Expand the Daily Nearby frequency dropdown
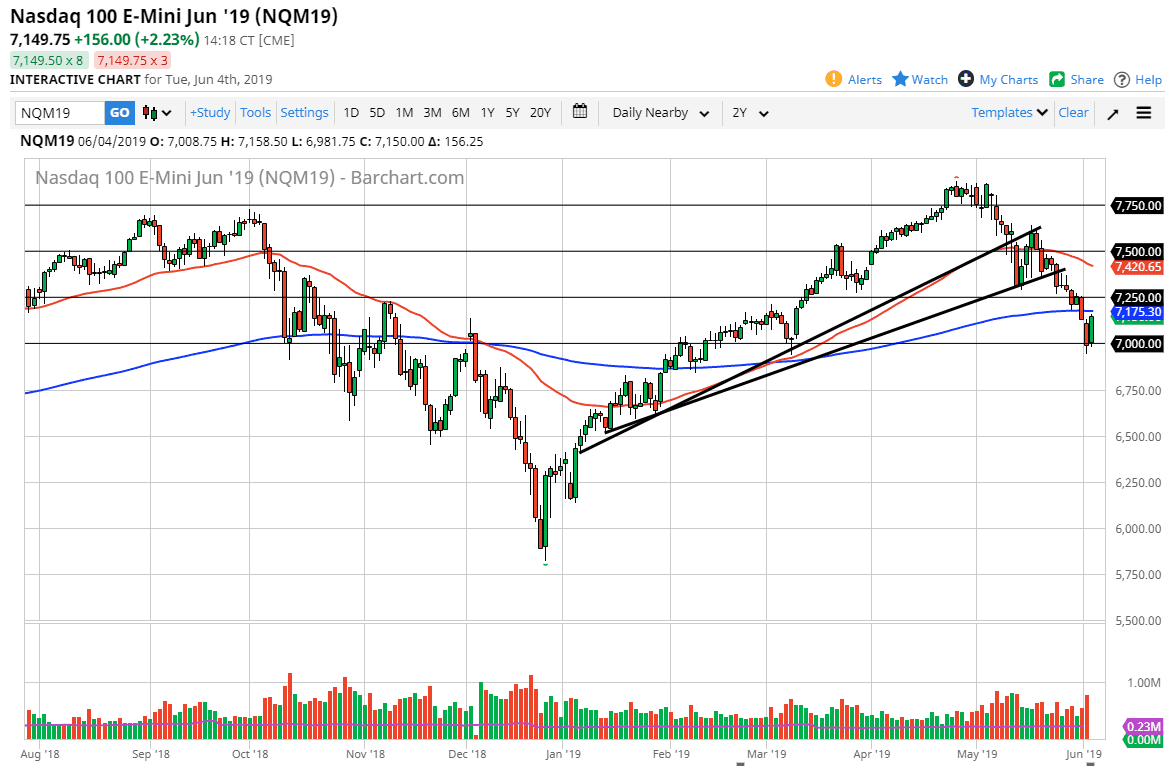This screenshot has width=1173, height=766. (x=661, y=113)
